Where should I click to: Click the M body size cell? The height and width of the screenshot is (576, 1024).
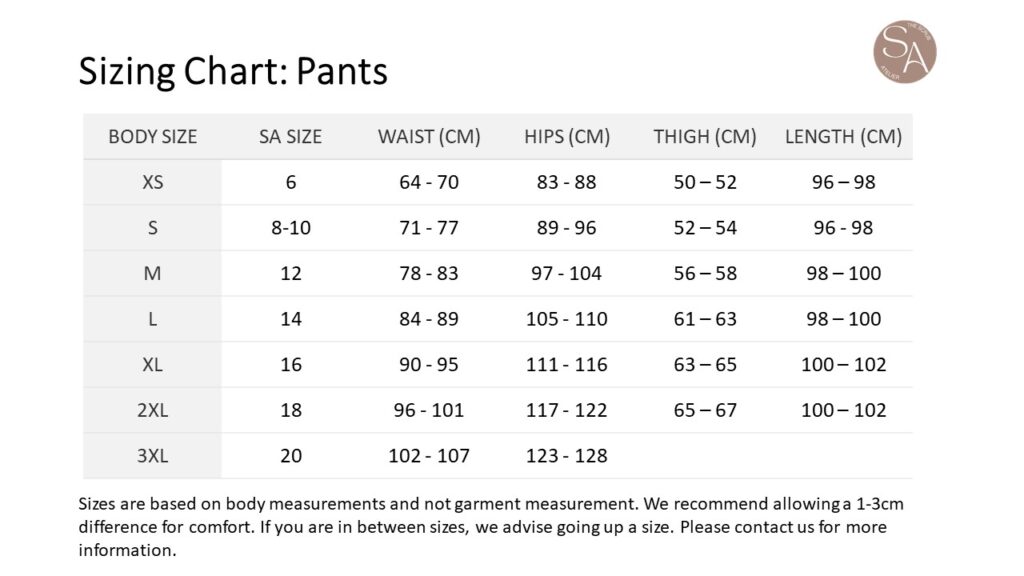152,273
